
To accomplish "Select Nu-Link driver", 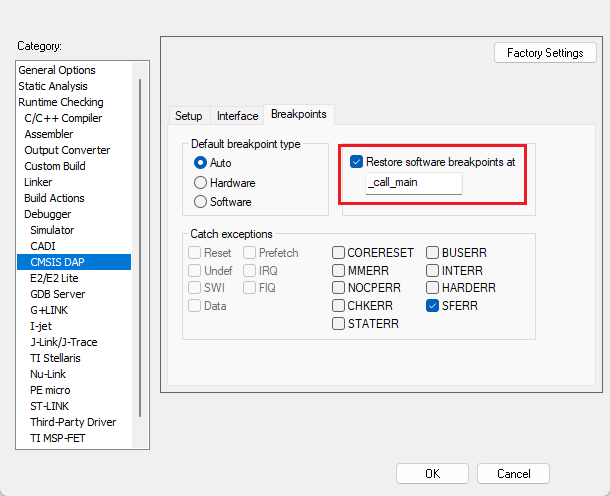I will click(x=74, y=374).
